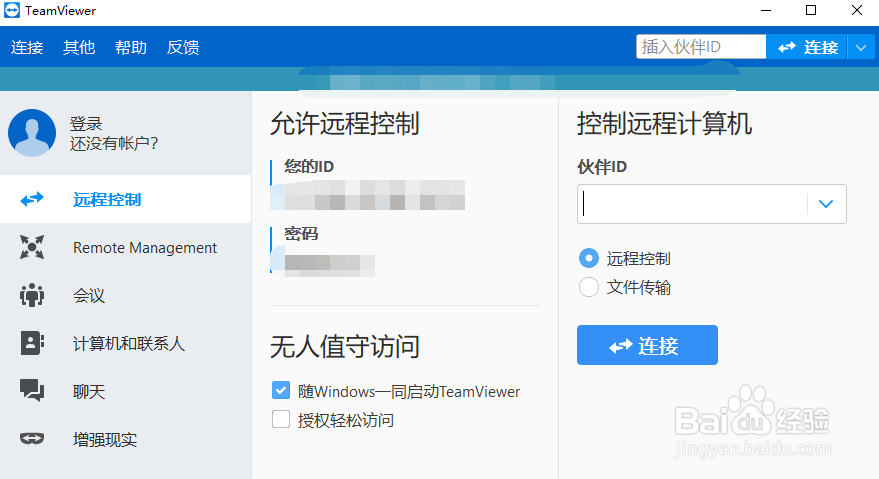The width and height of the screenshot is (879, 479).
Task: Enable the 授权轻松访问 checkbox
Action: tap(281, 420)
